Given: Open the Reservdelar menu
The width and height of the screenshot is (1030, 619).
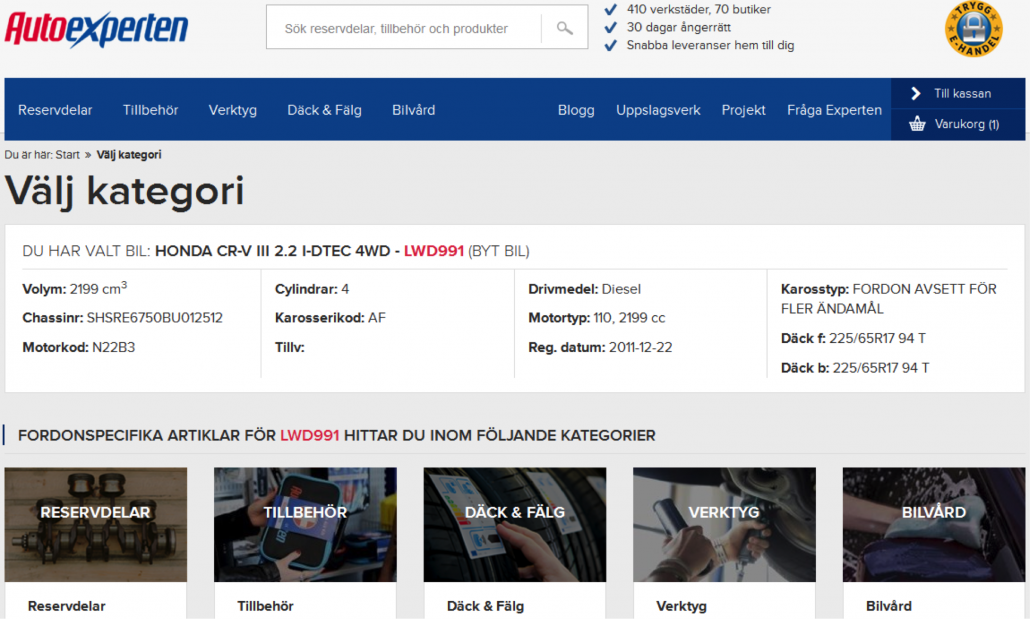Looking at the screenshot, I should (55, 110).
